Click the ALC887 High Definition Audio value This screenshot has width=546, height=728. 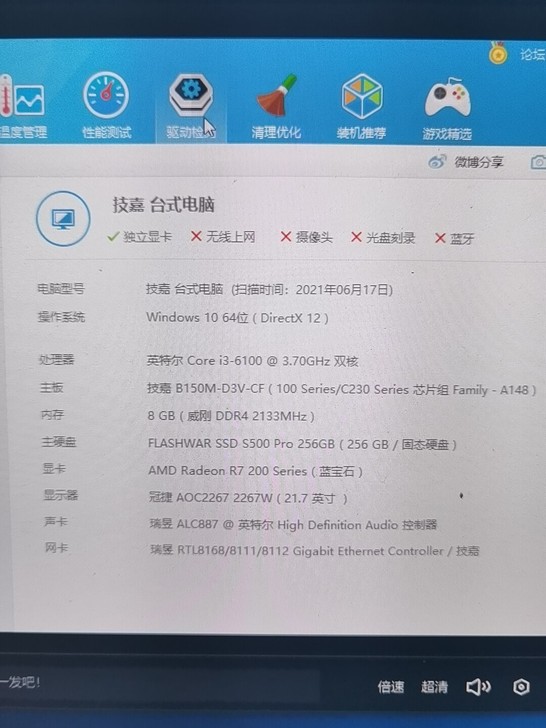293,525
